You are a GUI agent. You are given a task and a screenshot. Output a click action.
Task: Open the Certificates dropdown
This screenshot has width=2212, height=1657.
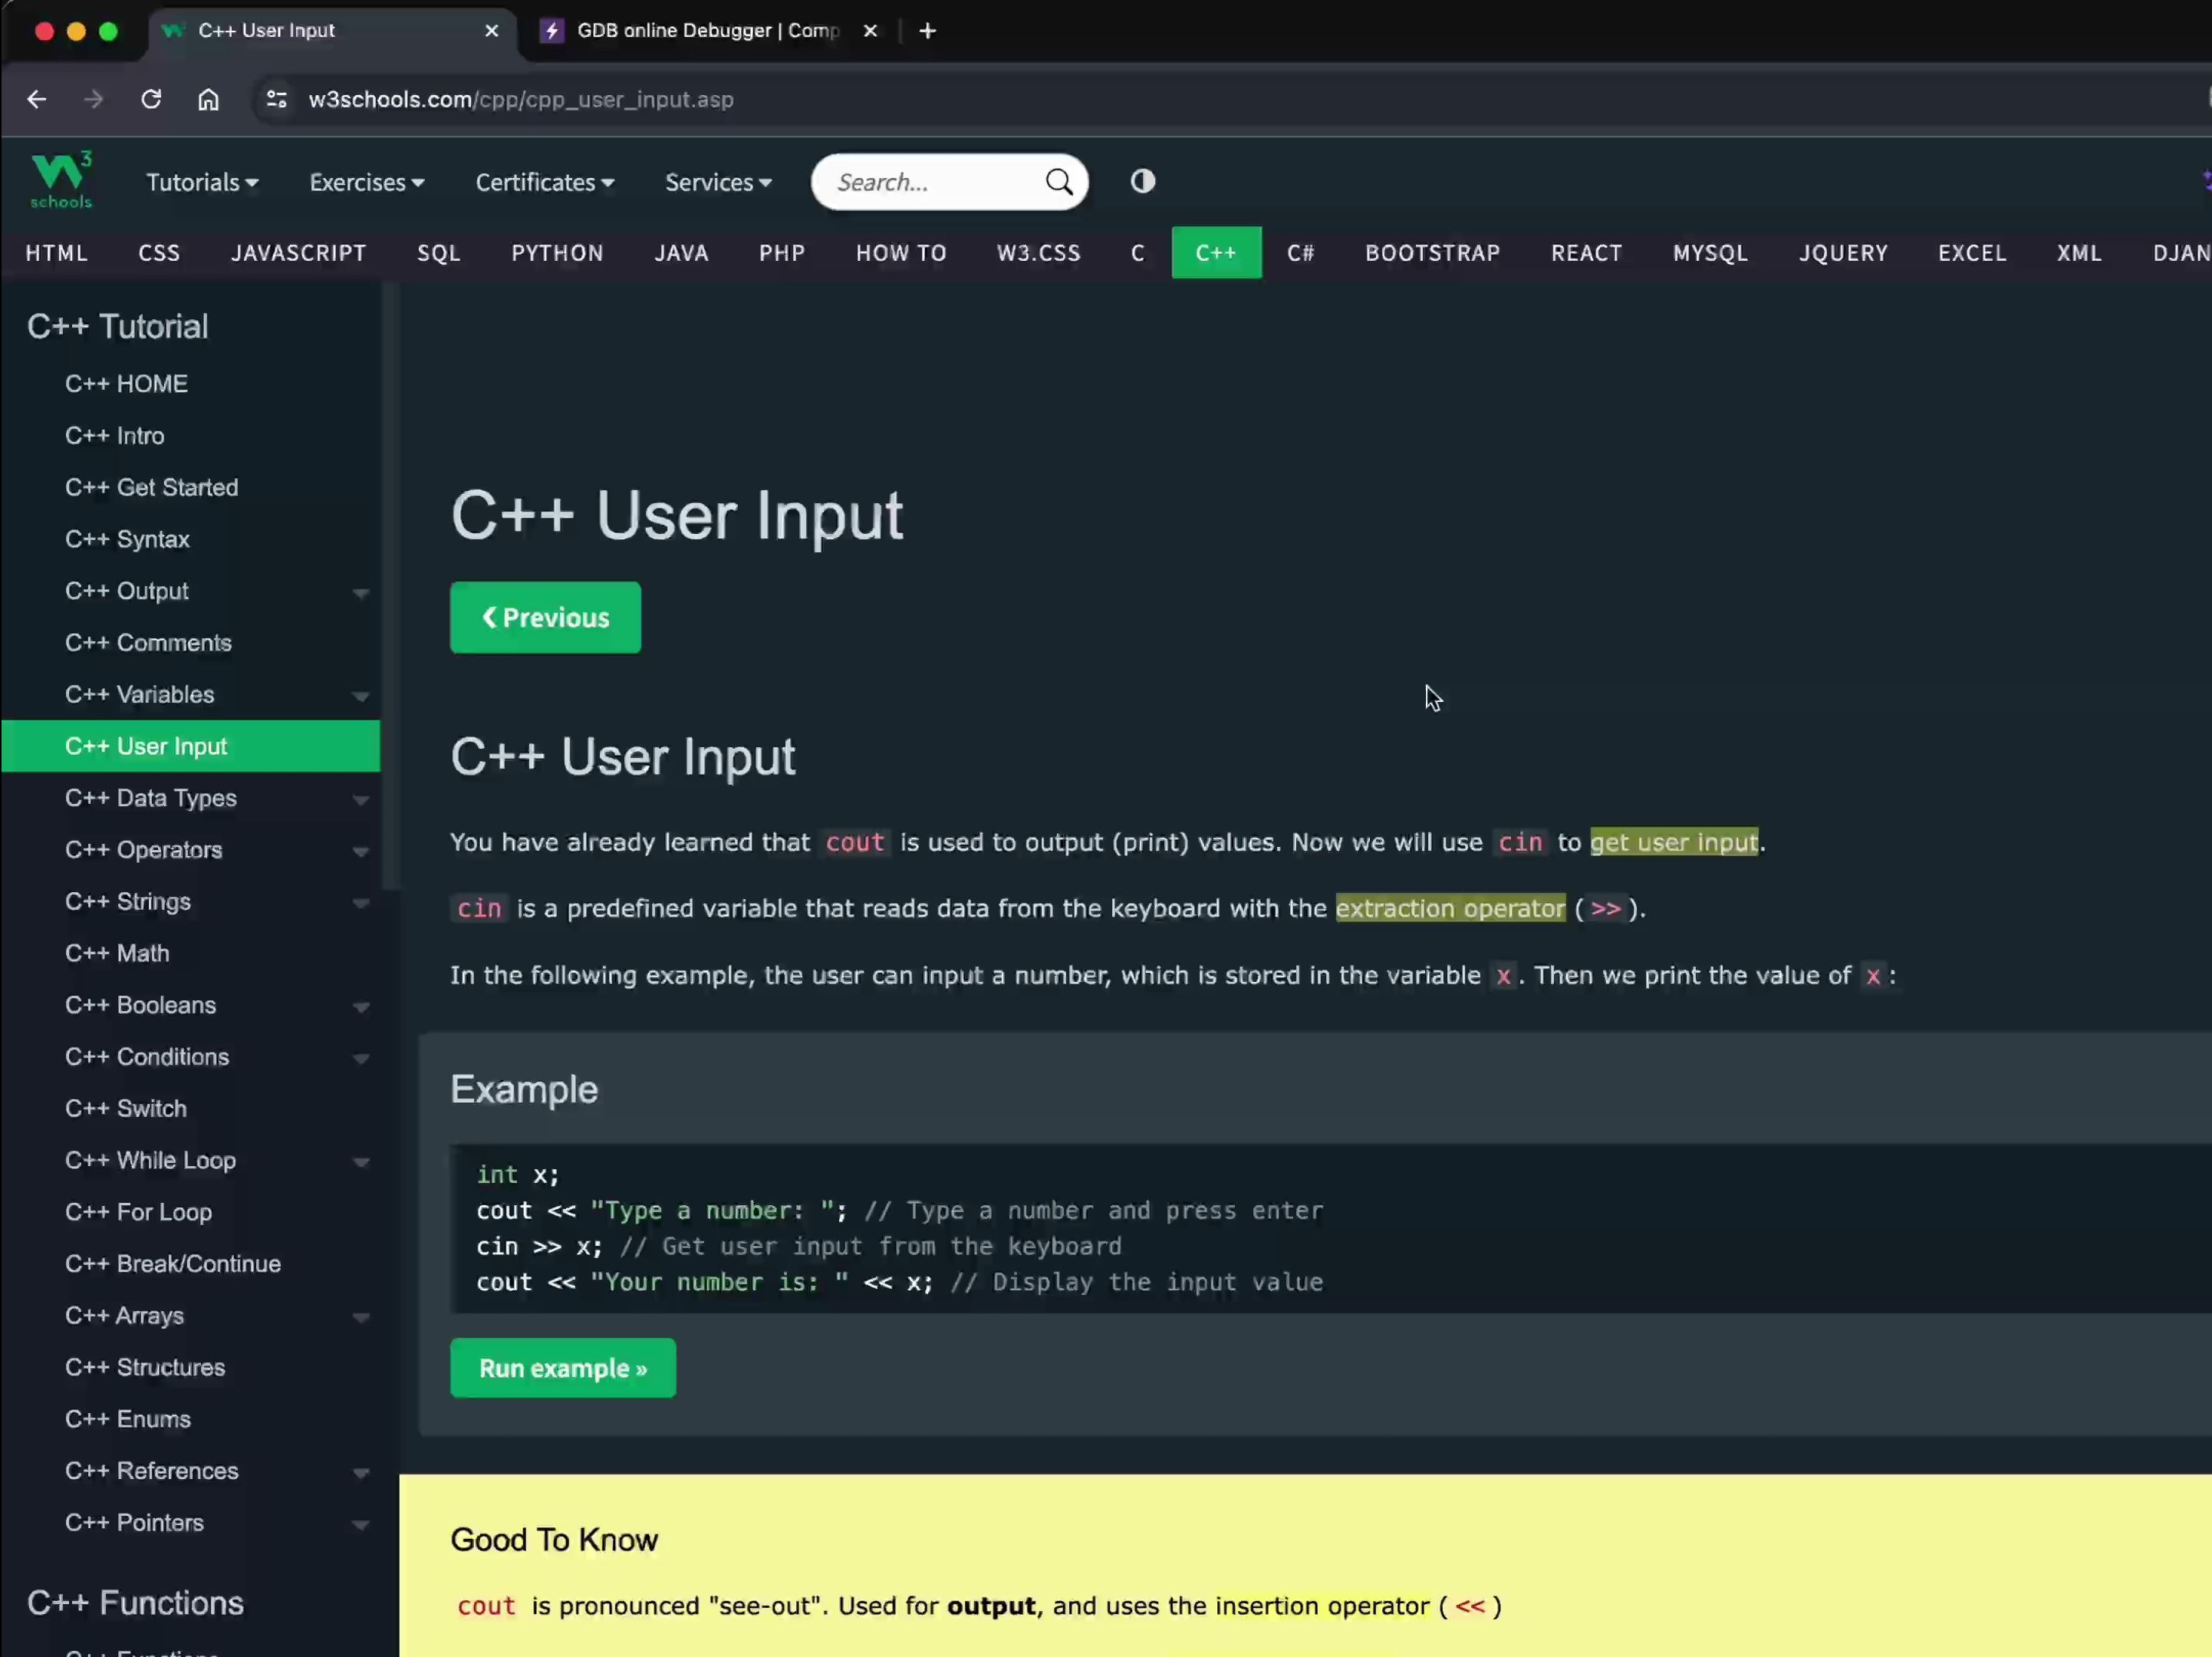click(544, 182)
